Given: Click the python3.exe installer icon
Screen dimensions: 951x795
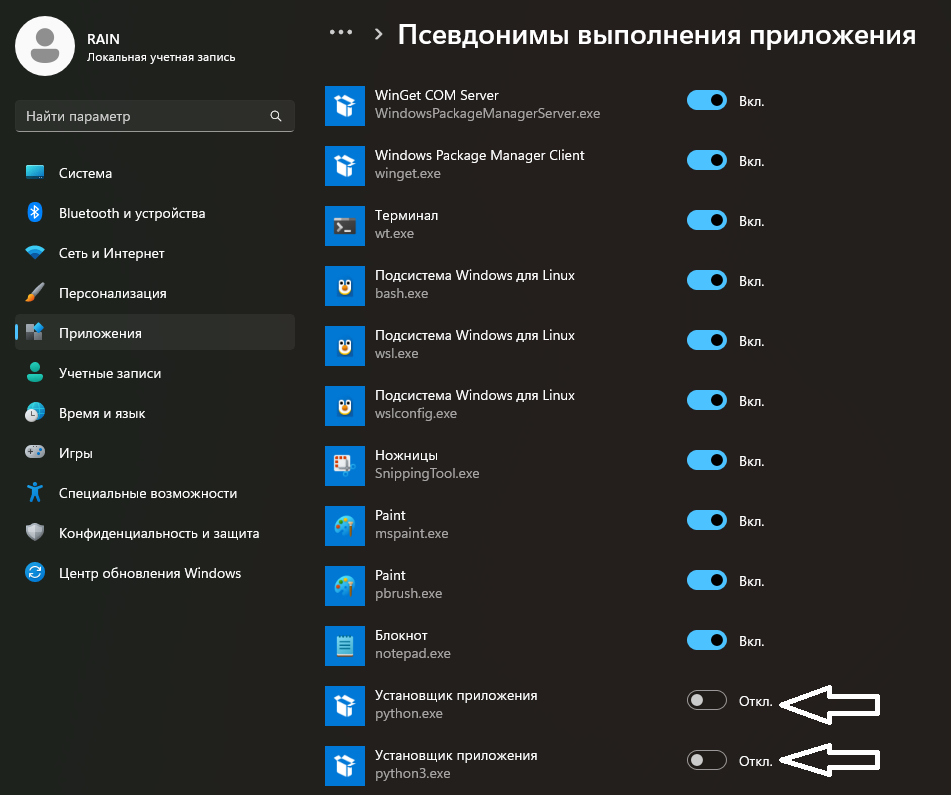Looking at the screenshot, I should pos(344,766).
